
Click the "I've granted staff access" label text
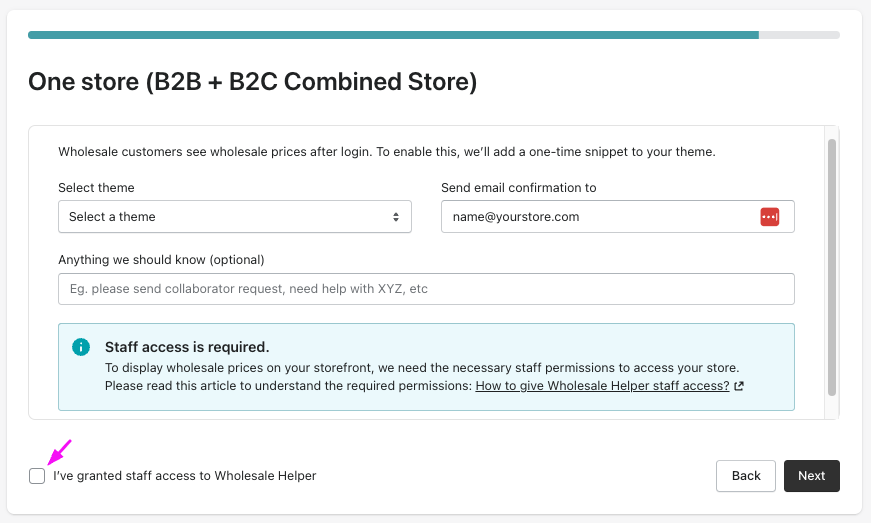pyautogui.click(x=185, y=476)
